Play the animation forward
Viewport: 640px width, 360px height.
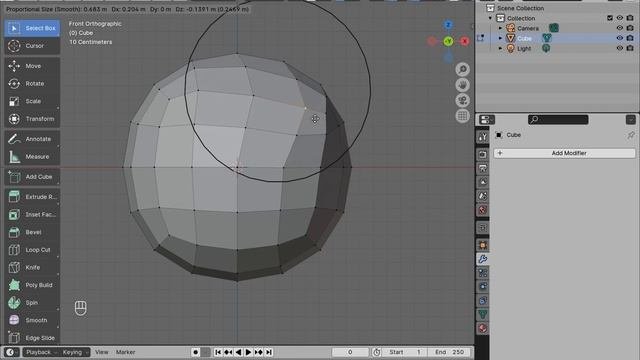(x=248, y=352)
